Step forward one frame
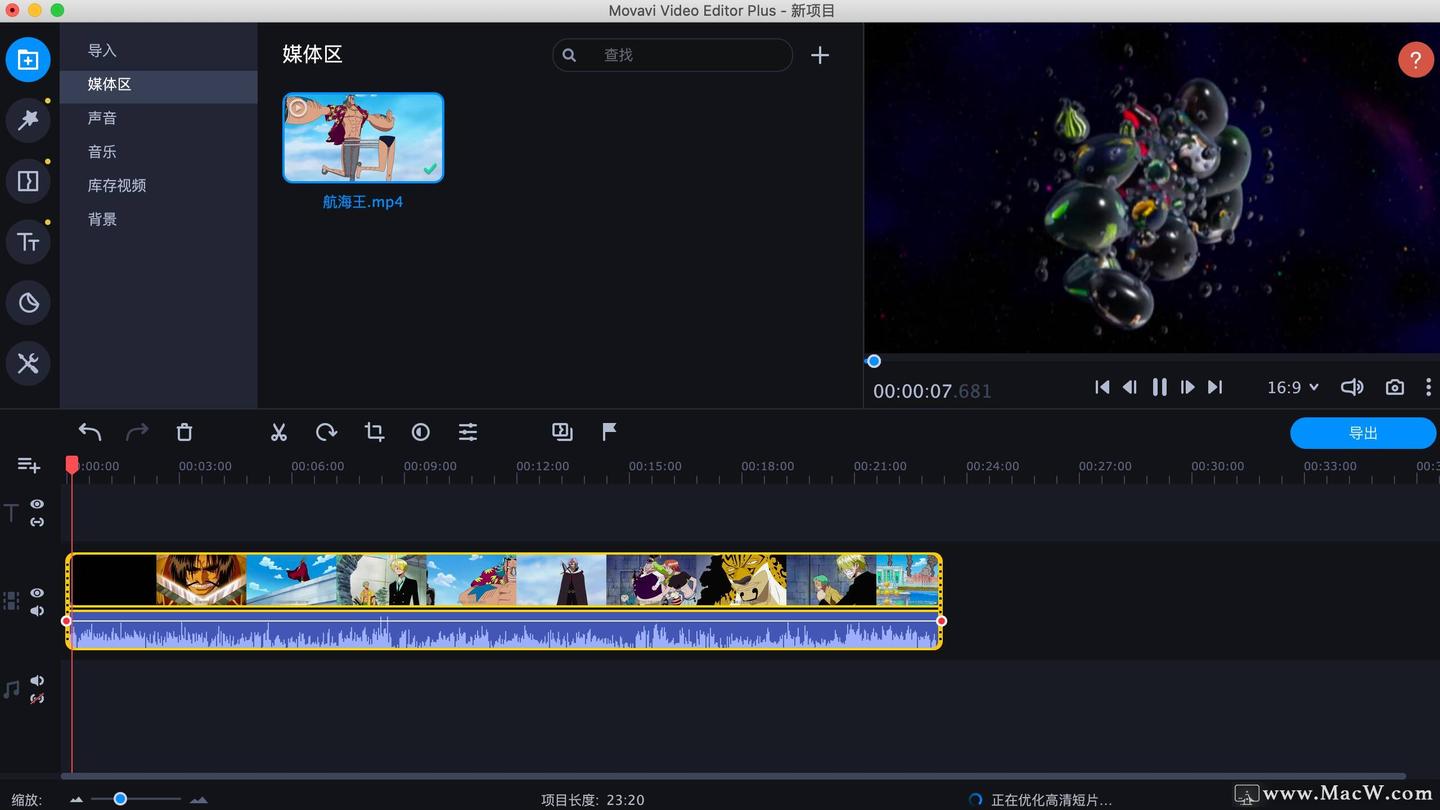1440x810 pixels. point(1187,387)
